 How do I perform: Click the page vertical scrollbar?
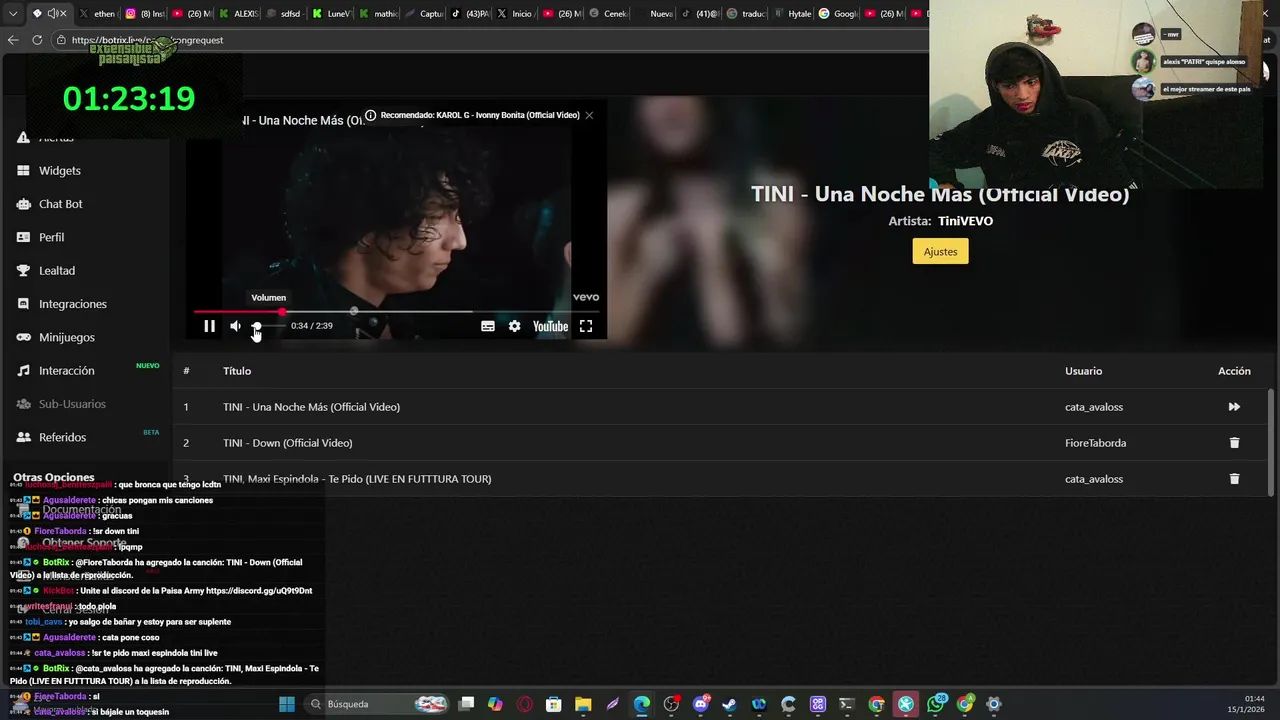[x=1271, y=440]
